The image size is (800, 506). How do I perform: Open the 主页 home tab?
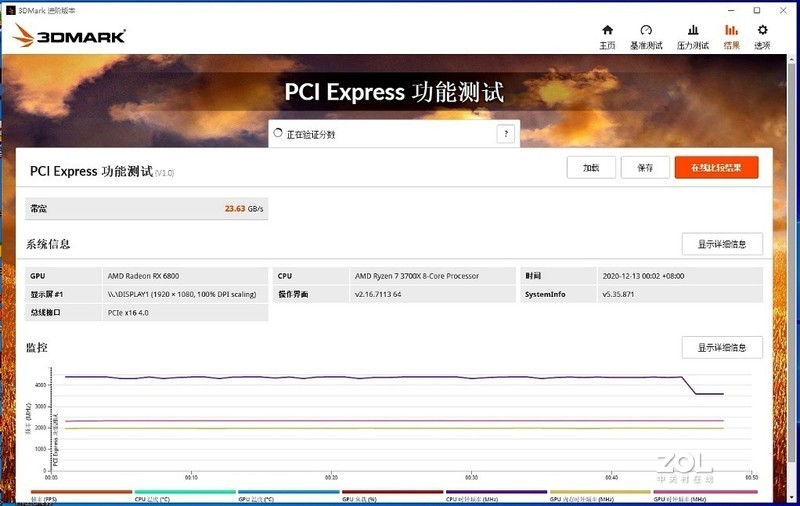tap(607, 37)
